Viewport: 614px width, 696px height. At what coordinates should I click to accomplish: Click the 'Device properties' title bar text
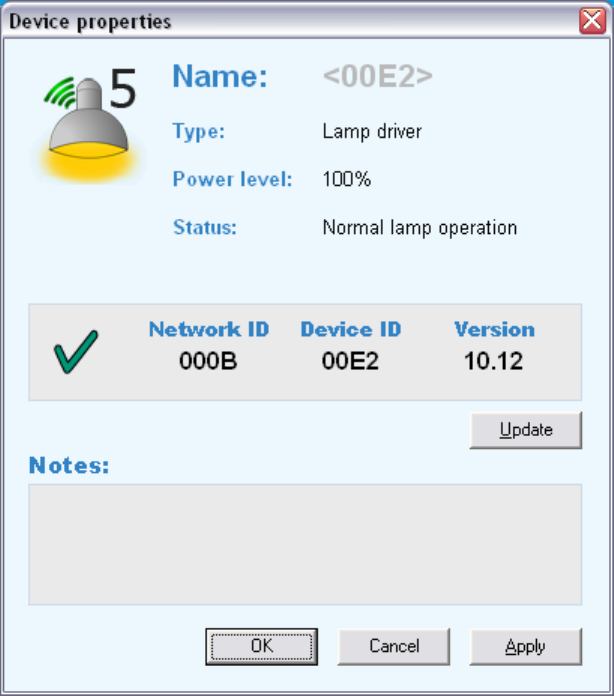(90, 22)
